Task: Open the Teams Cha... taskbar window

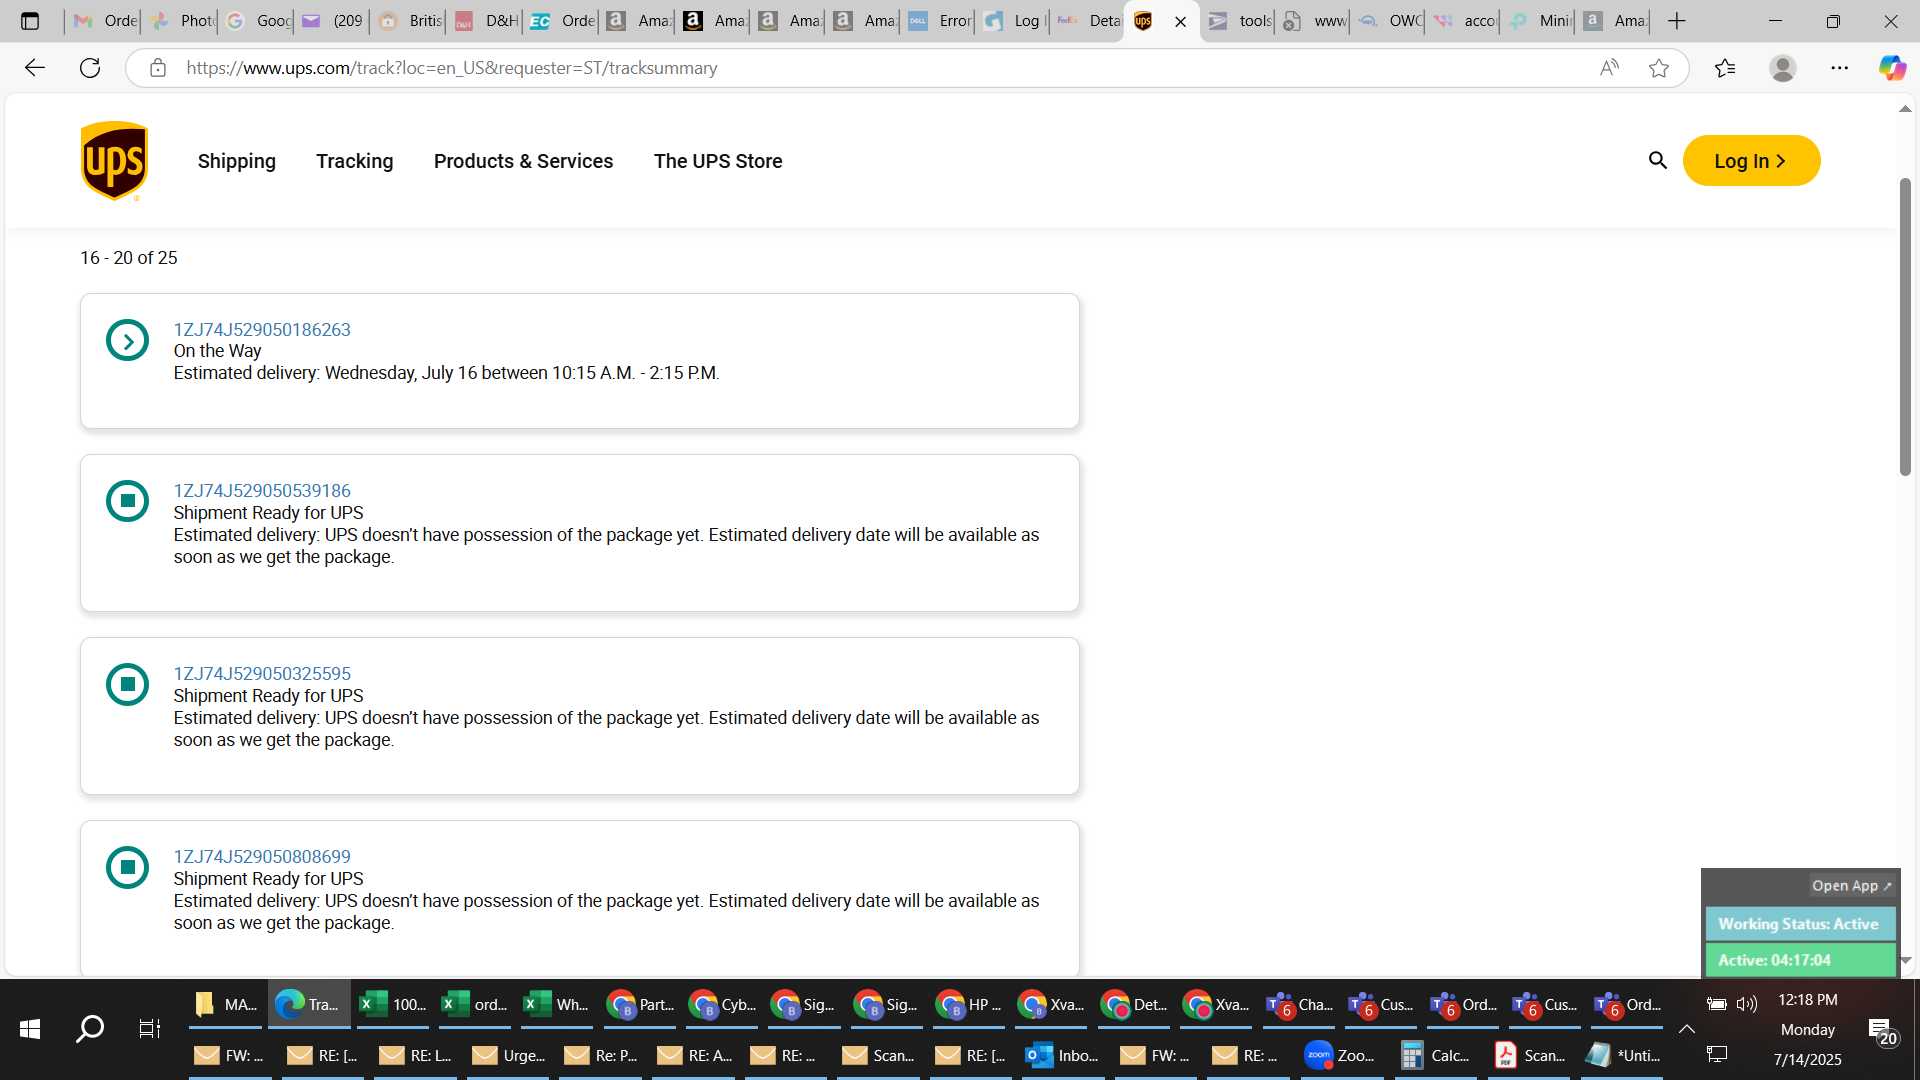Action: [x=1299, y=1004]
